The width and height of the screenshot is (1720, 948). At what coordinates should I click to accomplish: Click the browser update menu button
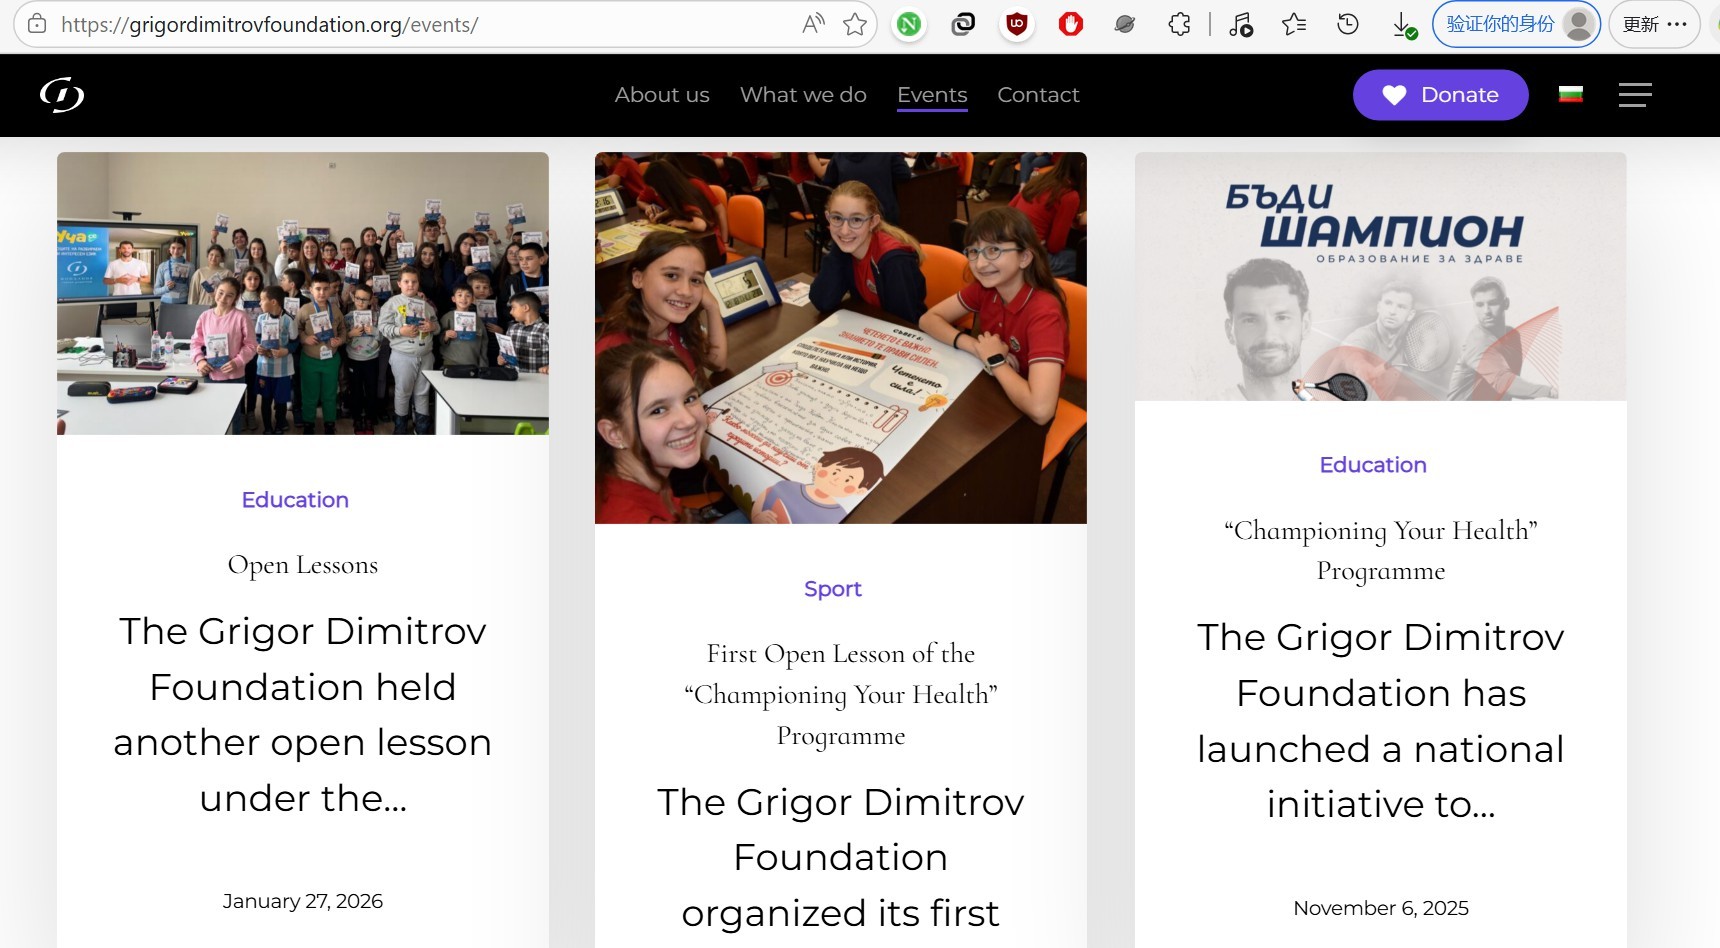coord(1654,24)
